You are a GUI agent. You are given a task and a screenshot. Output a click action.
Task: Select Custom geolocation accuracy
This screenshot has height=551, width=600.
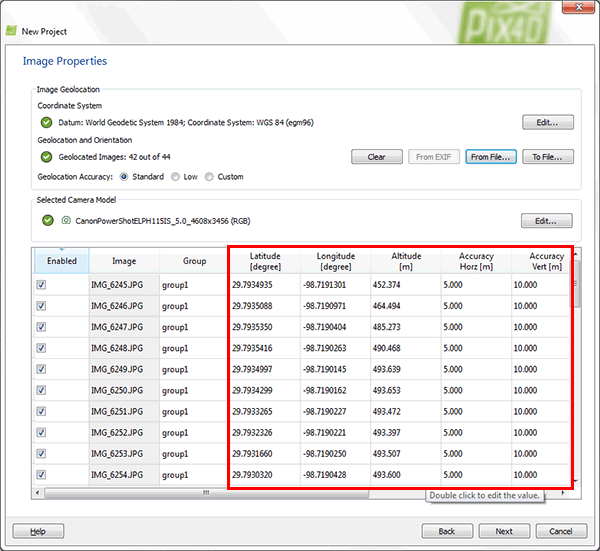[209, 177]
